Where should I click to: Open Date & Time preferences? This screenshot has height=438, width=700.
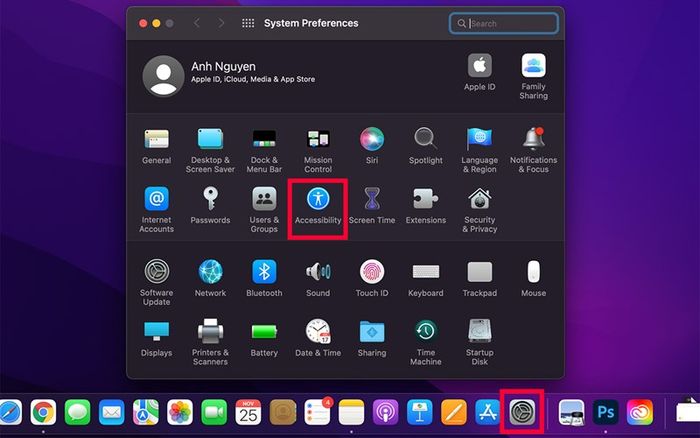pos(318,338)
